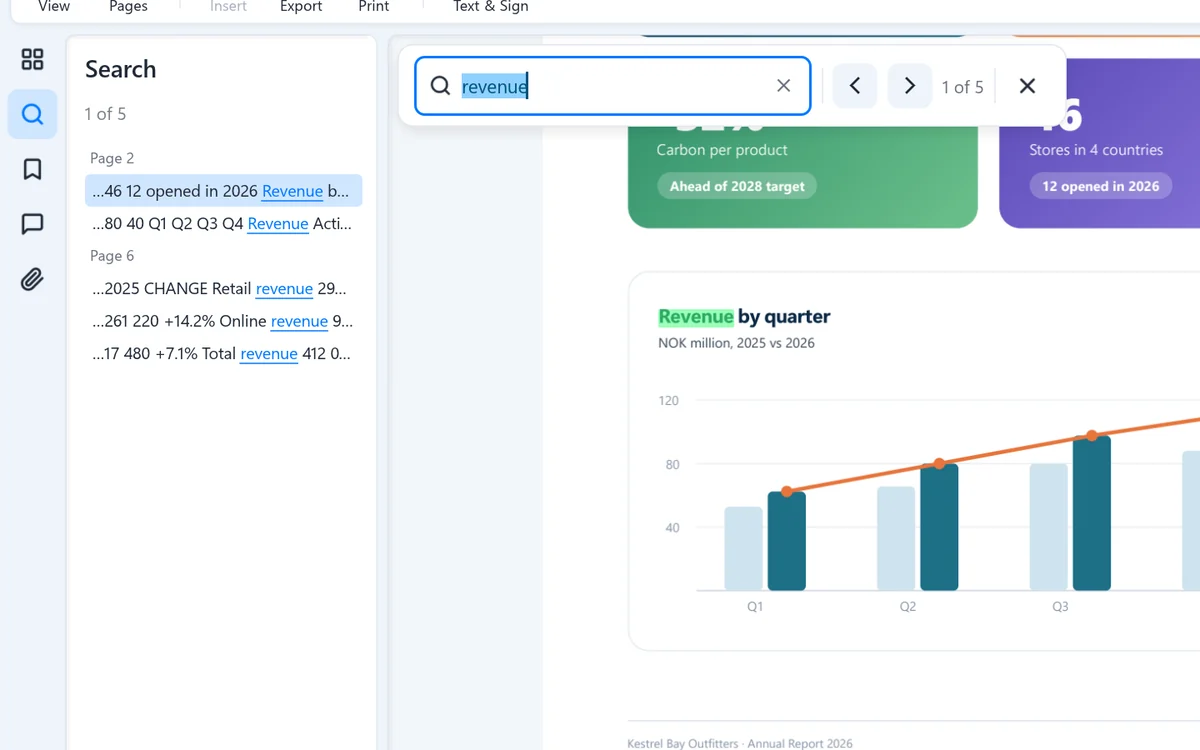The width and height of the screenshot is (1200, 750).
Task: Click the "12 opened in 2026" badge
Action: (1100, 186)
